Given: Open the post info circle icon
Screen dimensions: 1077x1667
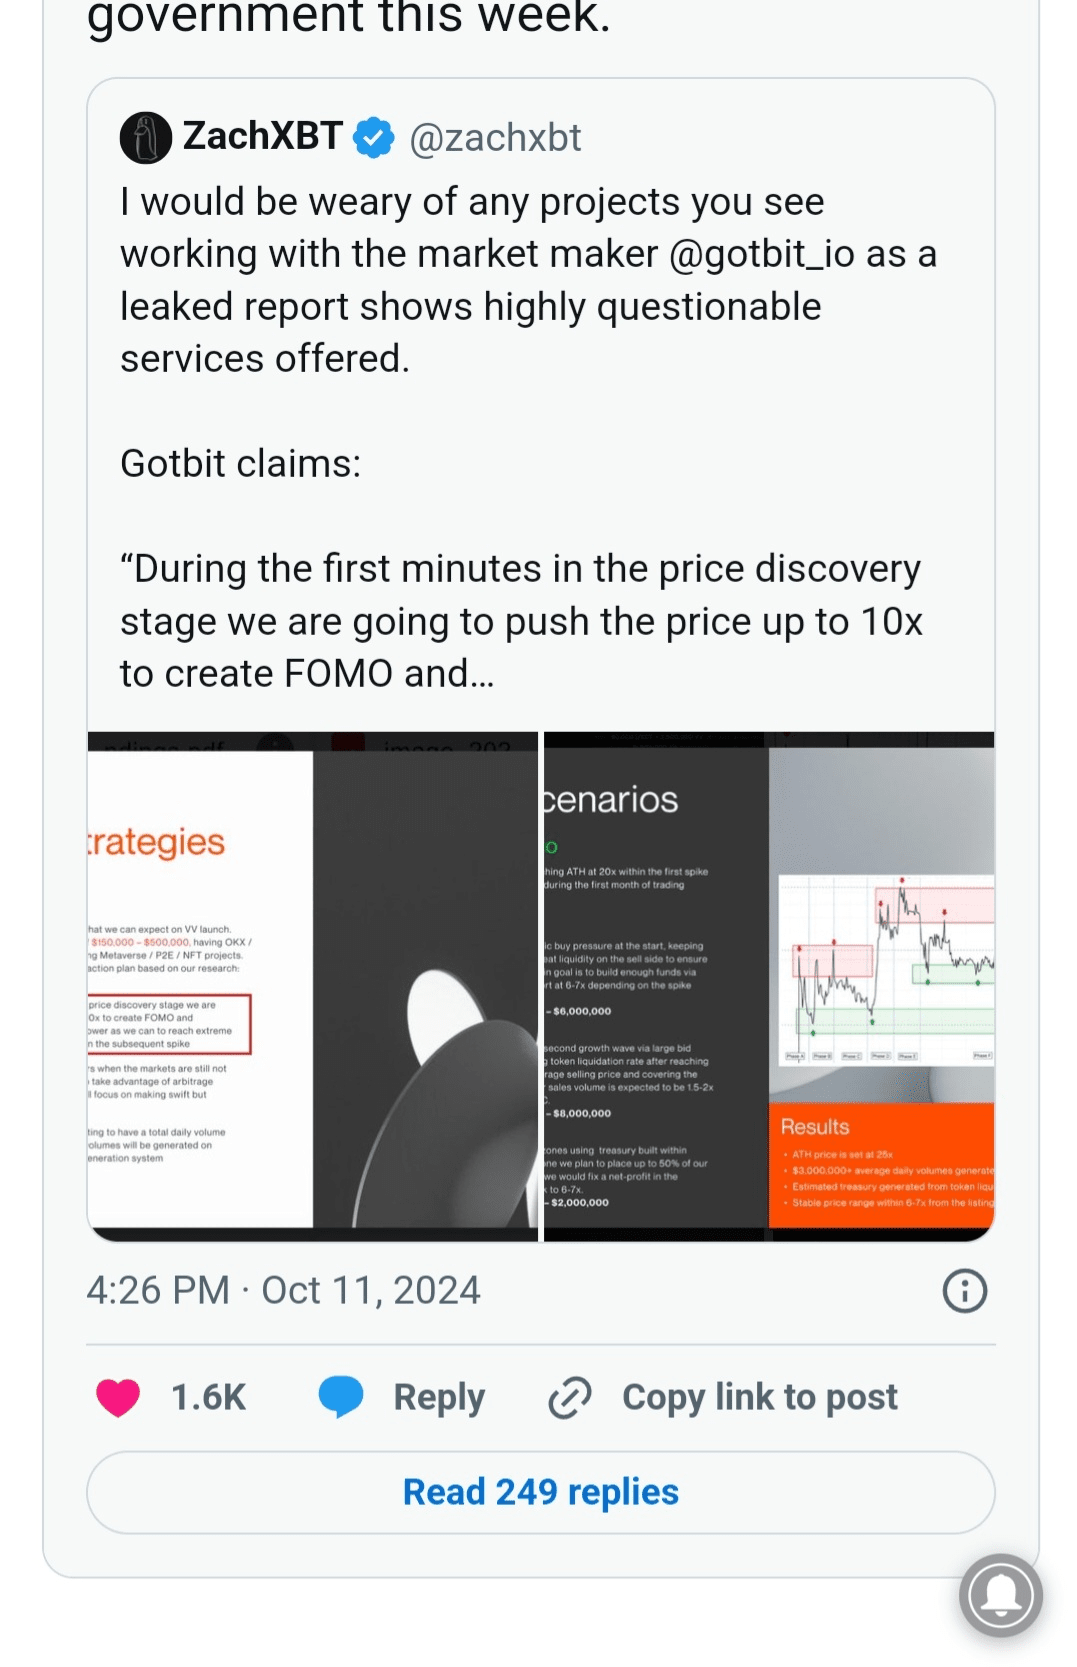Looking at the screenshot, I should click(964, 1291).
